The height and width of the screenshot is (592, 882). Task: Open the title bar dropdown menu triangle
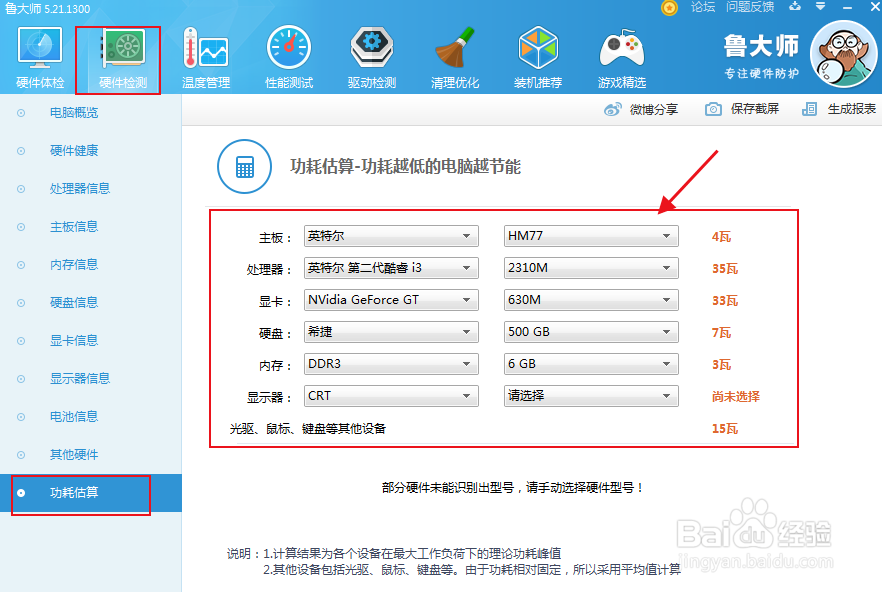(x=820, y=7)
